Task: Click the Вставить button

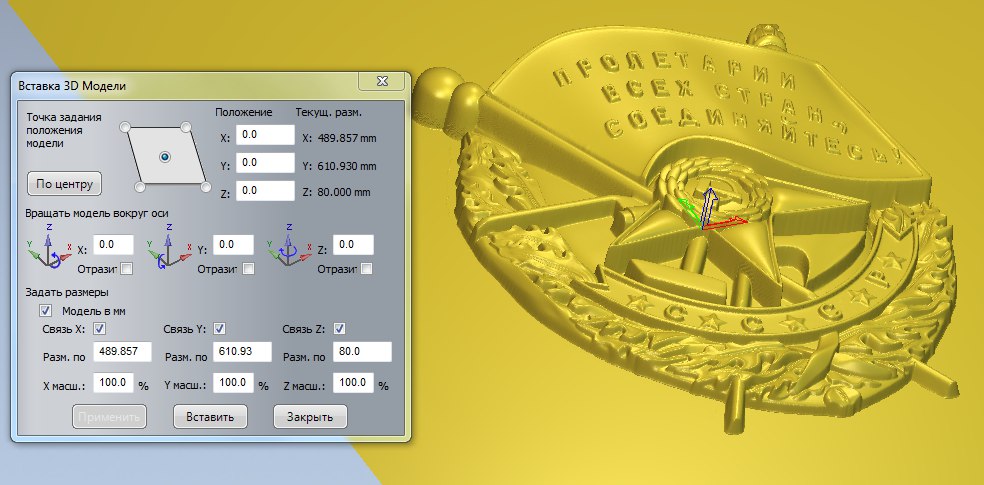Action: [210, 417]
